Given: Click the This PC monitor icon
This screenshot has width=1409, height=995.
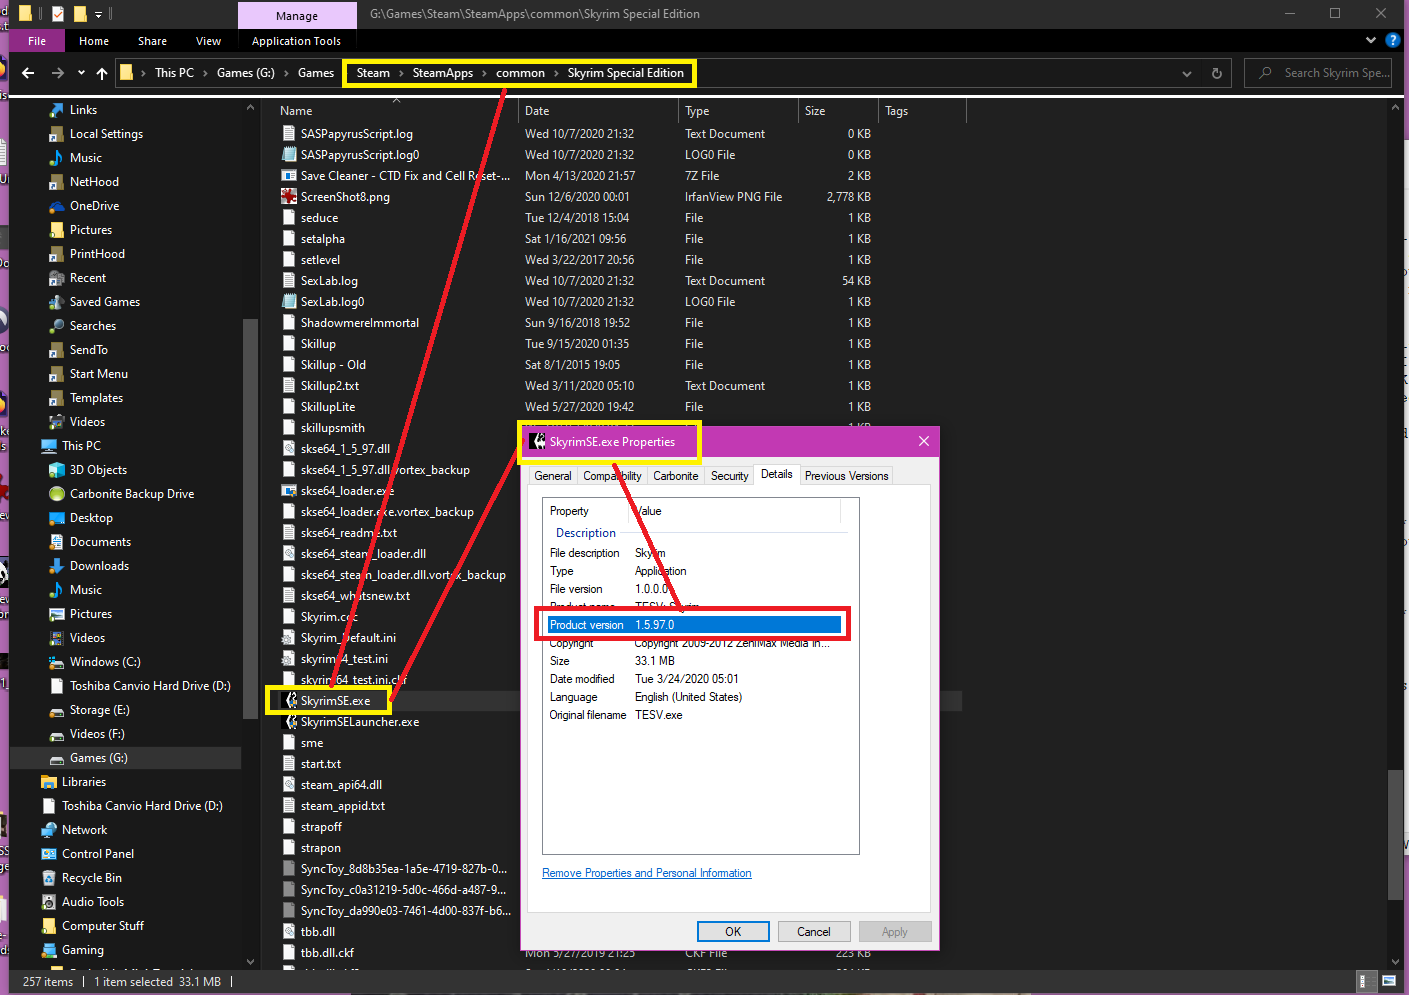Looking at the screenshot, I should [49, 446].
